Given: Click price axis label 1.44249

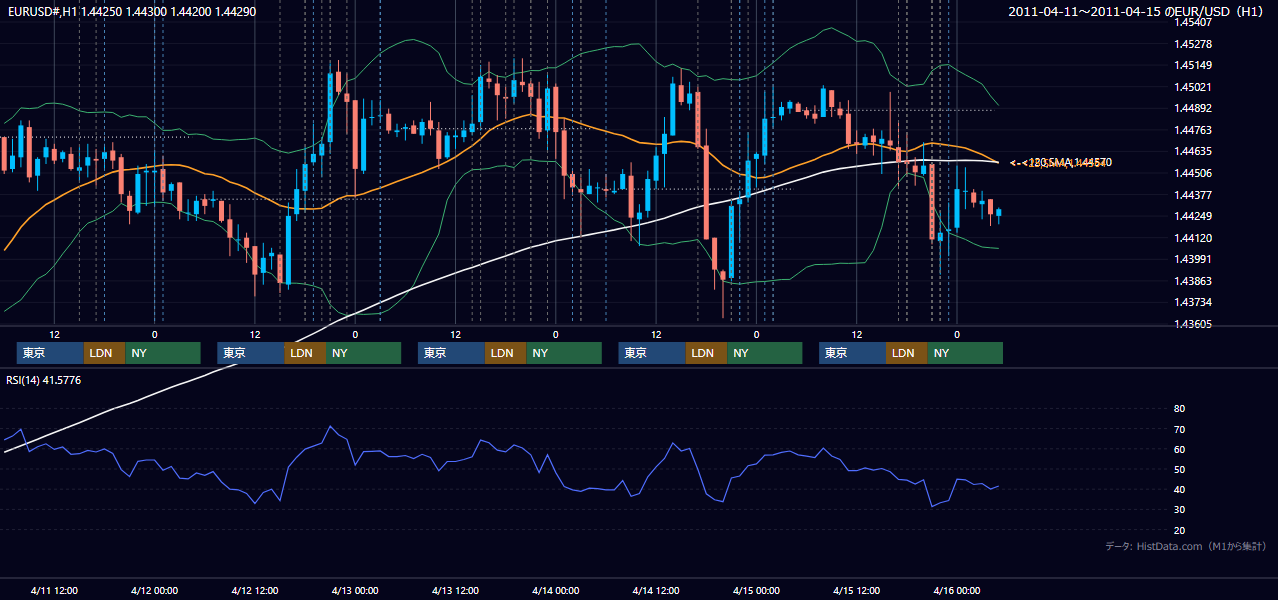Looking at the screenshot, I should pos(1192,217).
